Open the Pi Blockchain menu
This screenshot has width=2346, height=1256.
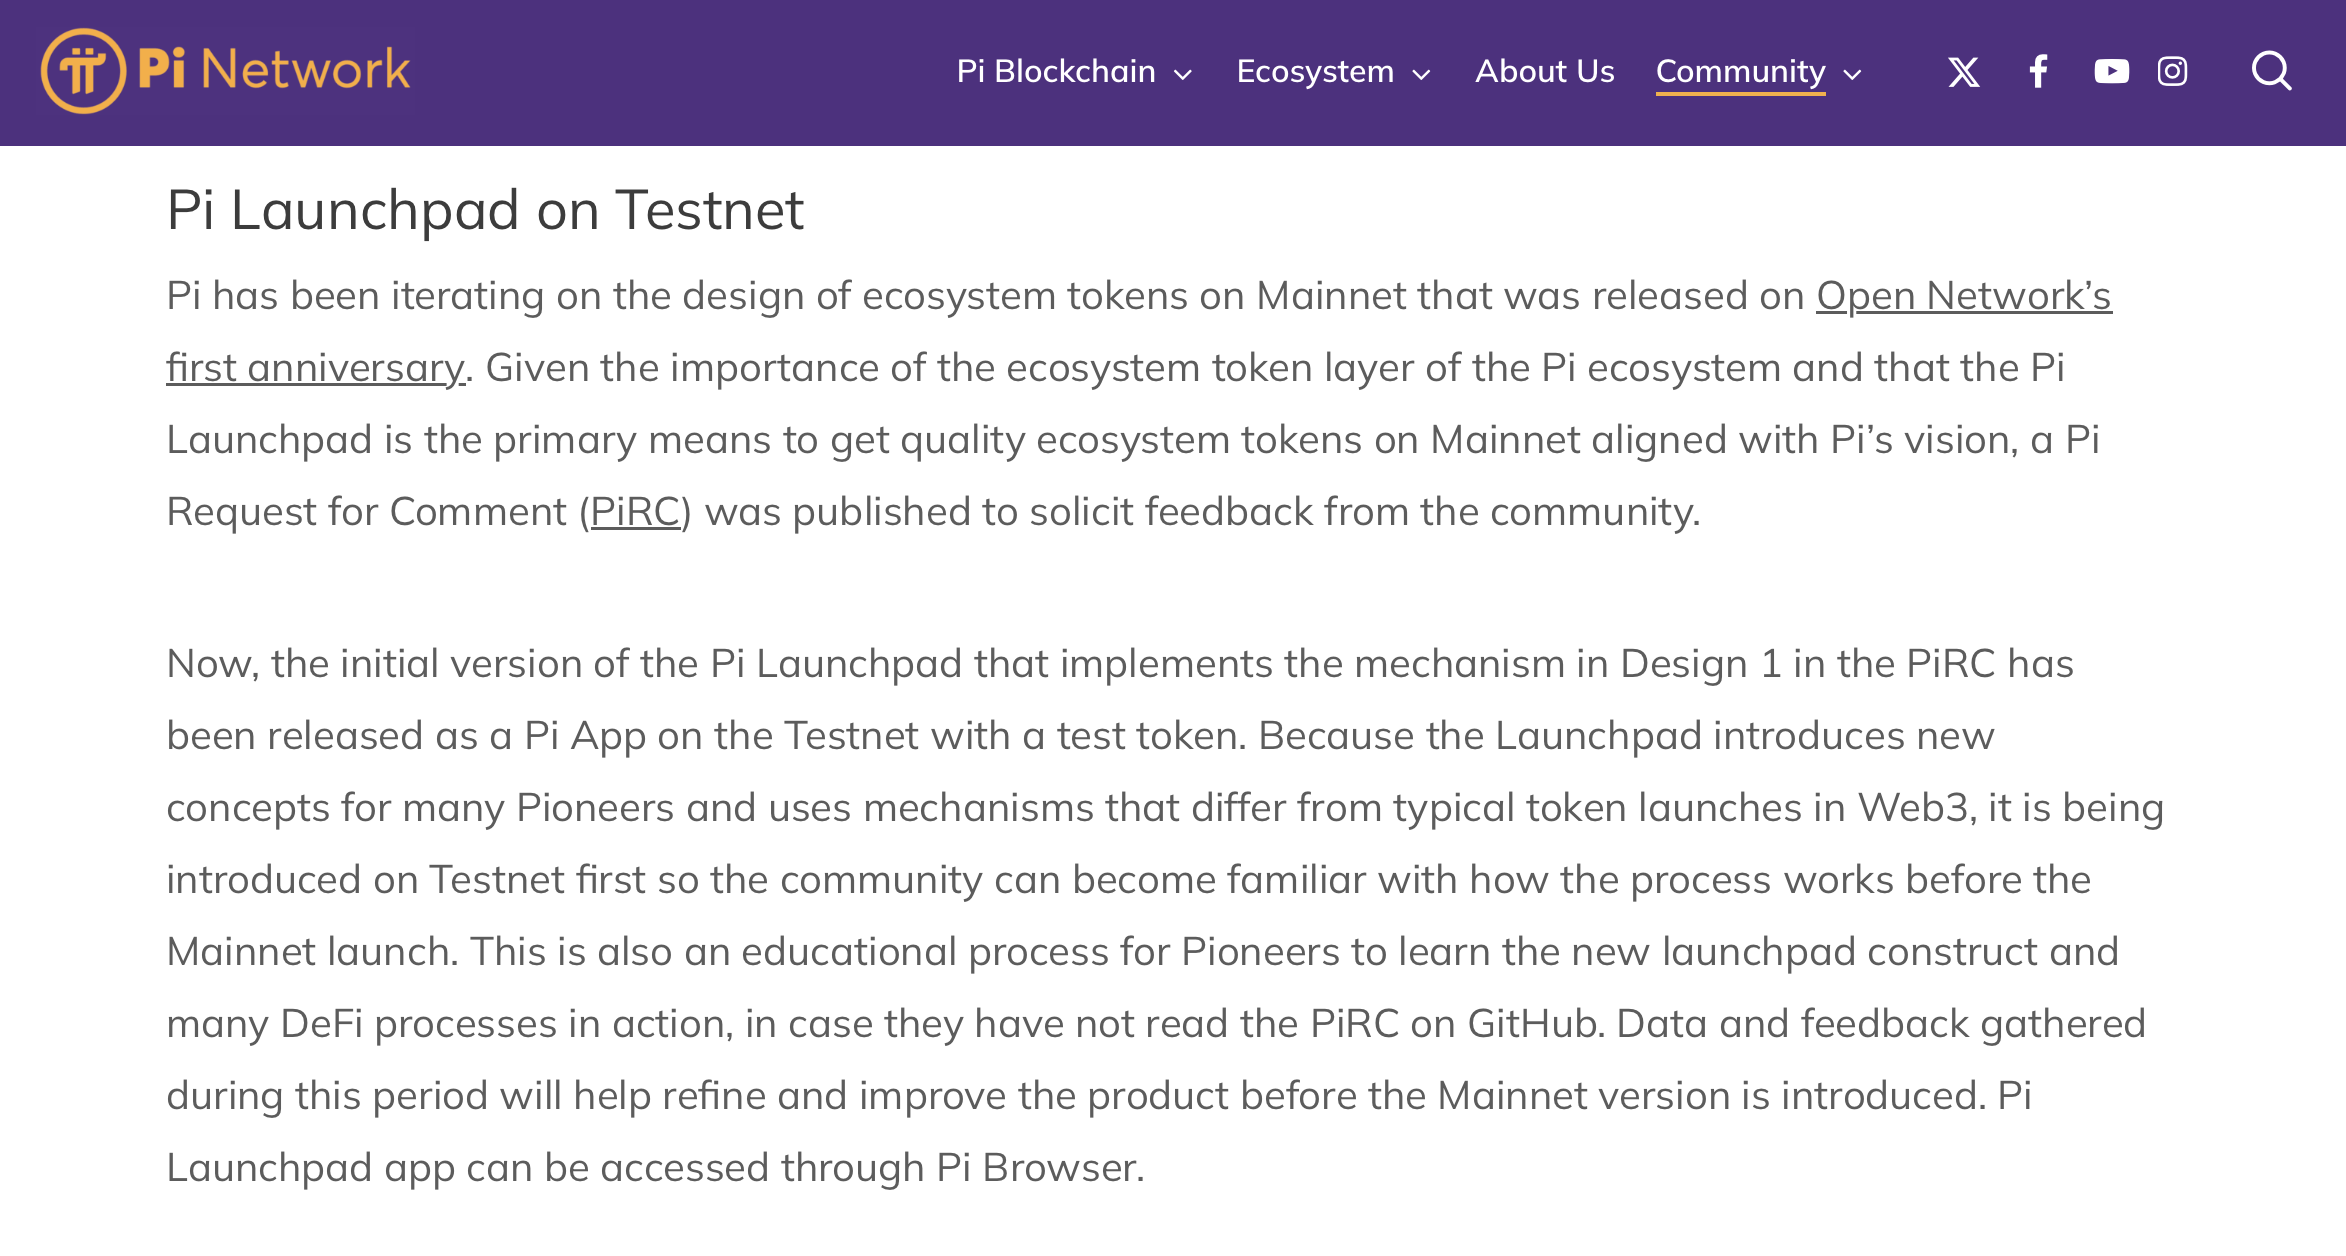[x=1056, y=72]
